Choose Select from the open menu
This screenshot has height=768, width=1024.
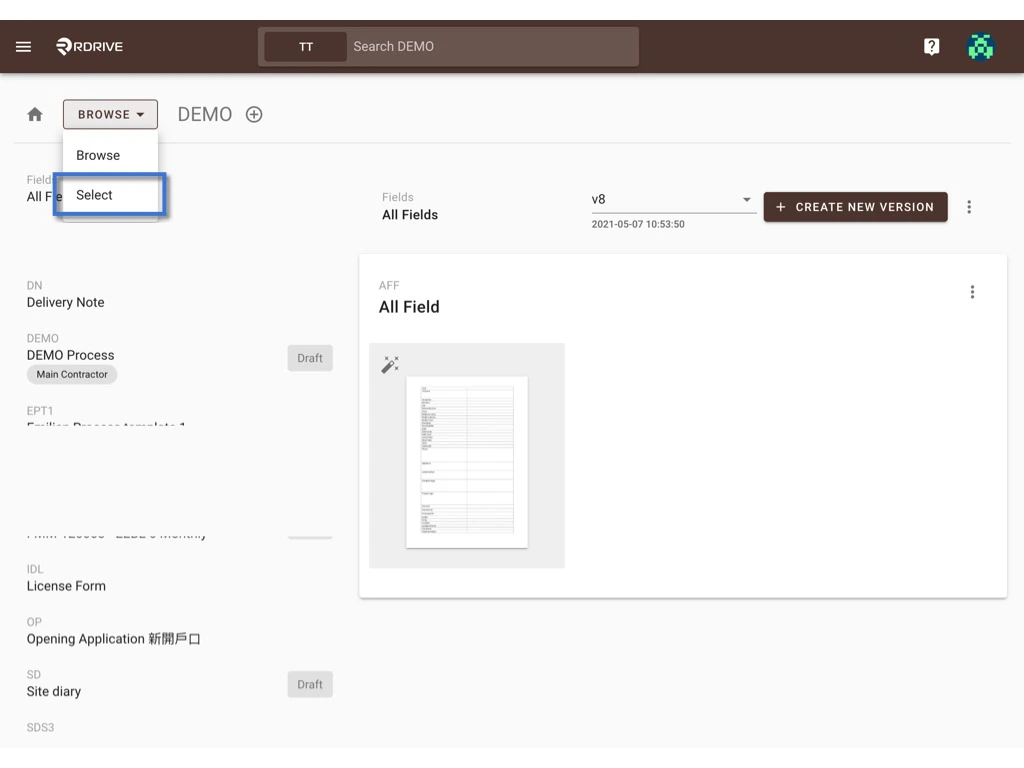pos(93,195)
